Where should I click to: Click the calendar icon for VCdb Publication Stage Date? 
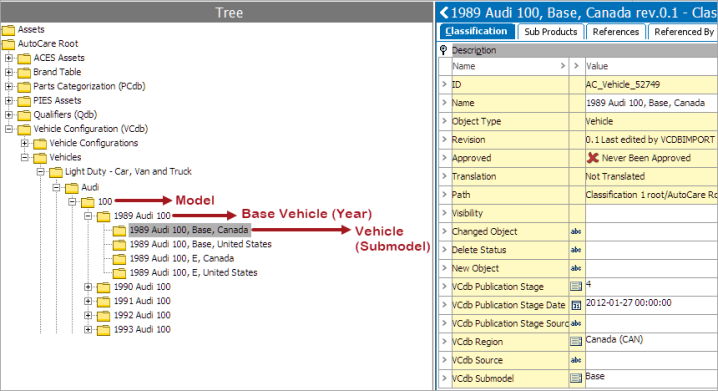pyautogui.click(x=576, y=305)
